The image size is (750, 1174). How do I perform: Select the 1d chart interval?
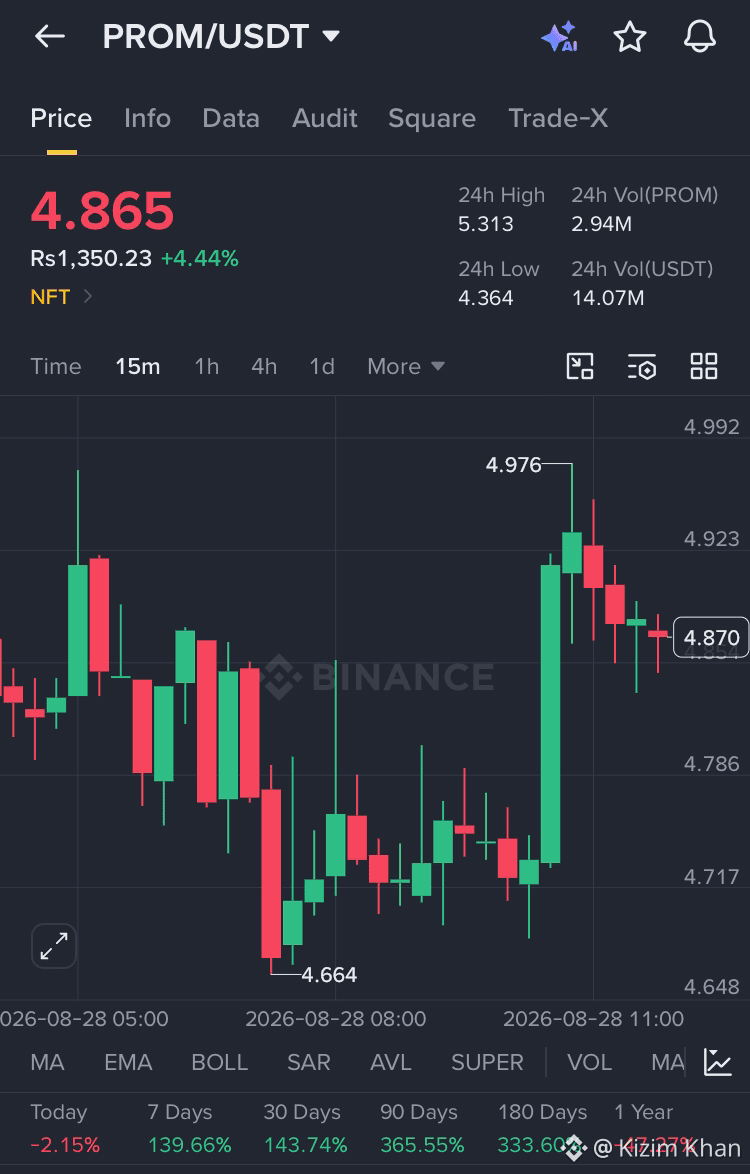click(322, 366)
